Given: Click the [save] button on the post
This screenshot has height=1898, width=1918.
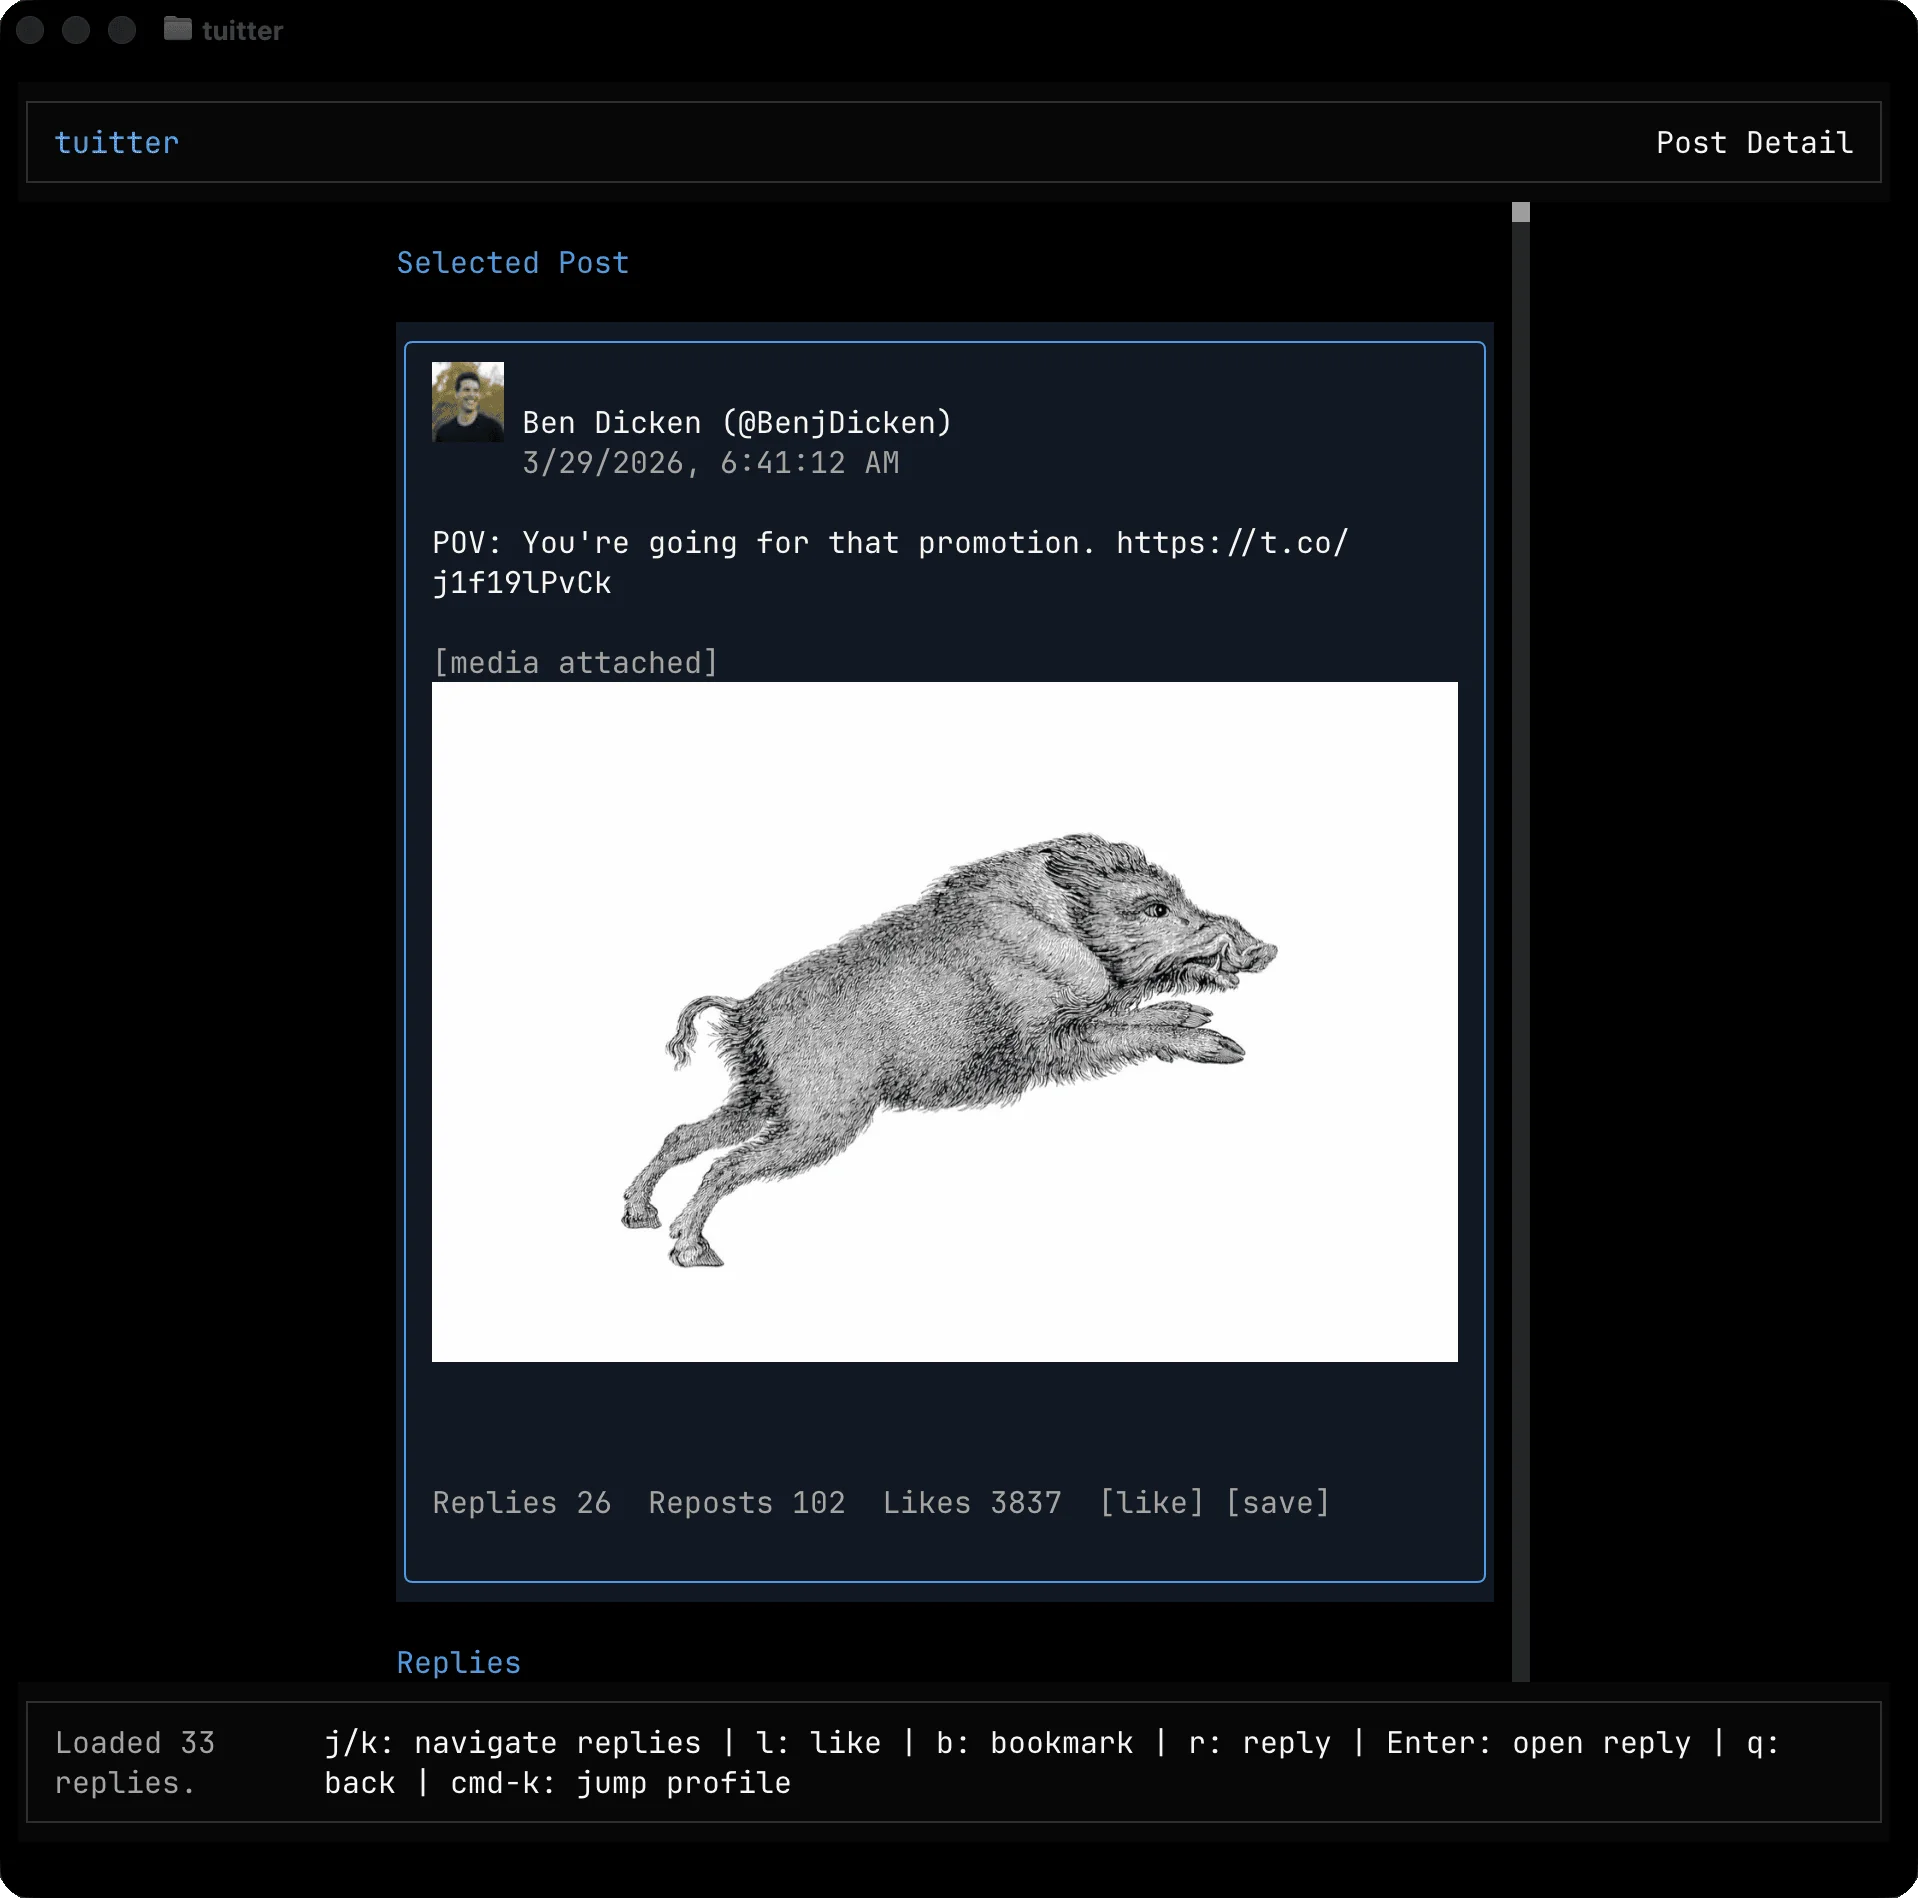Looking at the screenshot, I should coord(1278,1503).
